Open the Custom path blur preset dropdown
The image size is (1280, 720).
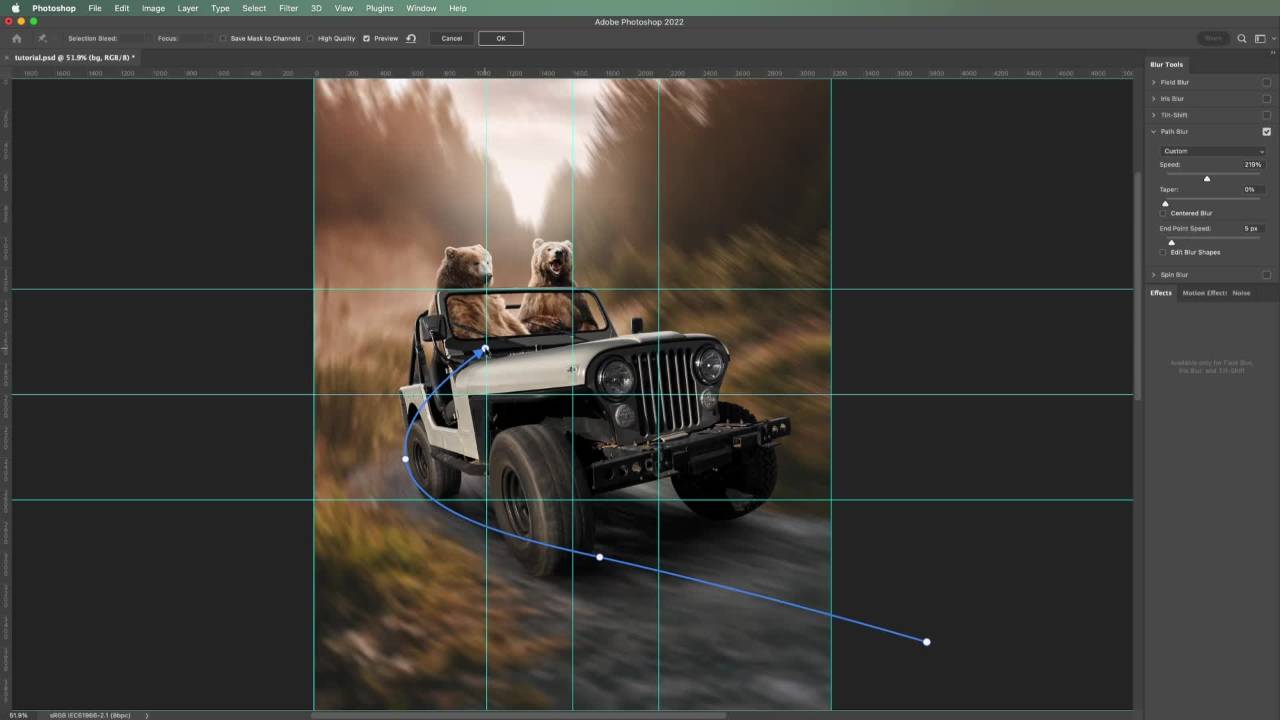point(1212,151)
